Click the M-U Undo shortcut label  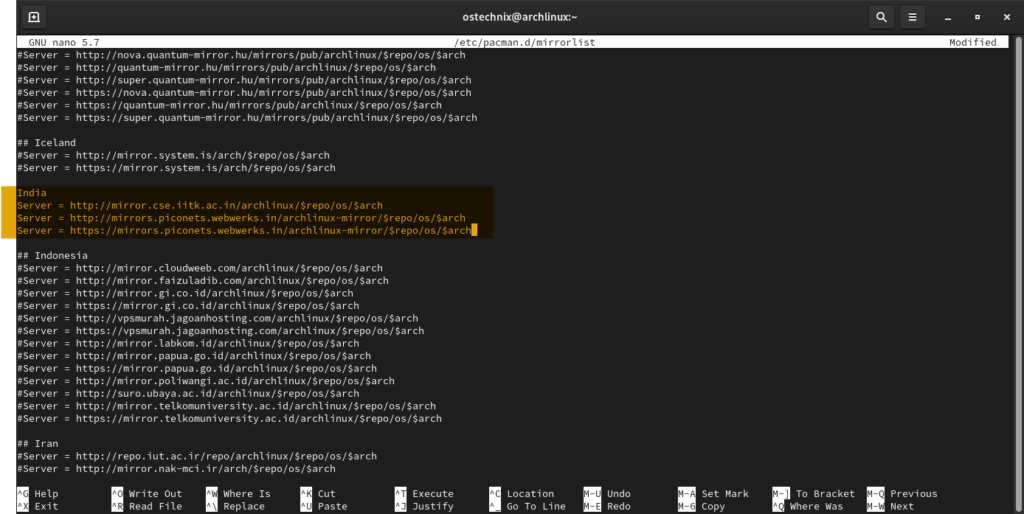607,494
